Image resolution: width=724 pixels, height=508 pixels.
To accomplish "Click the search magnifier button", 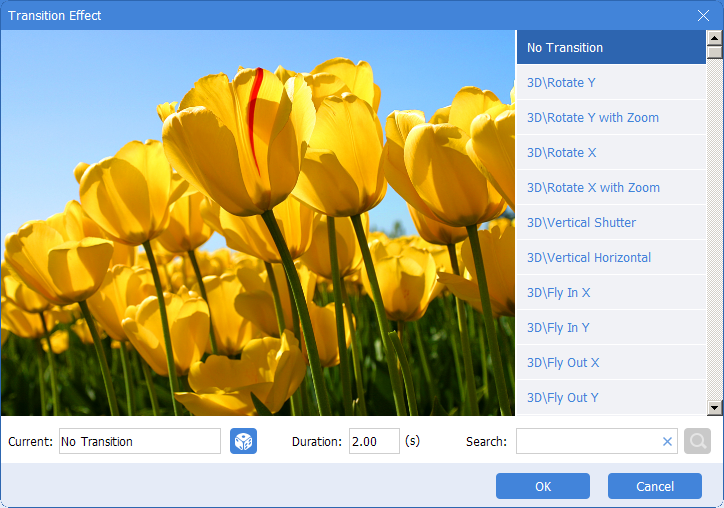I will coord(697,441).
